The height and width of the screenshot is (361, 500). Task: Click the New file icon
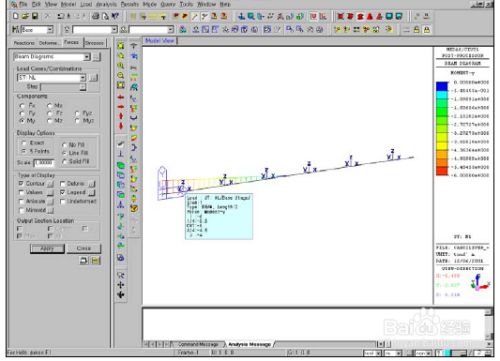[15, 16]
